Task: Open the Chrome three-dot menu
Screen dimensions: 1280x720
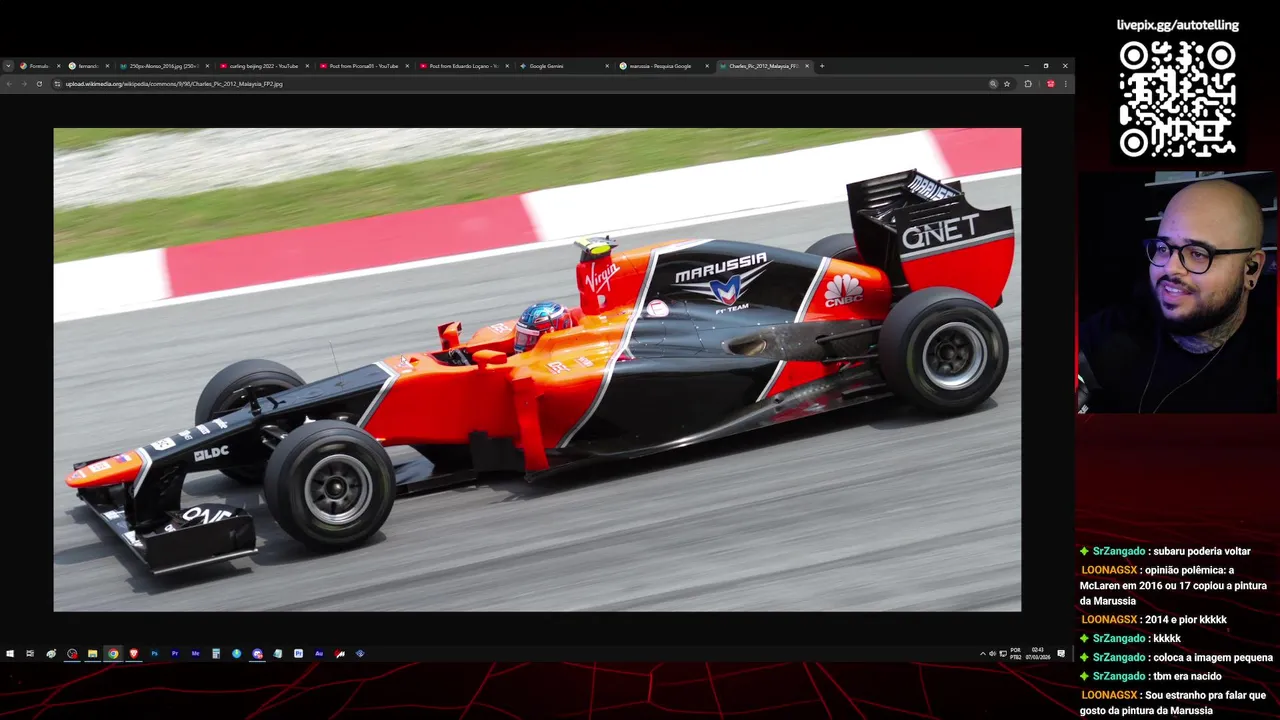Action: coord(1065,84)
